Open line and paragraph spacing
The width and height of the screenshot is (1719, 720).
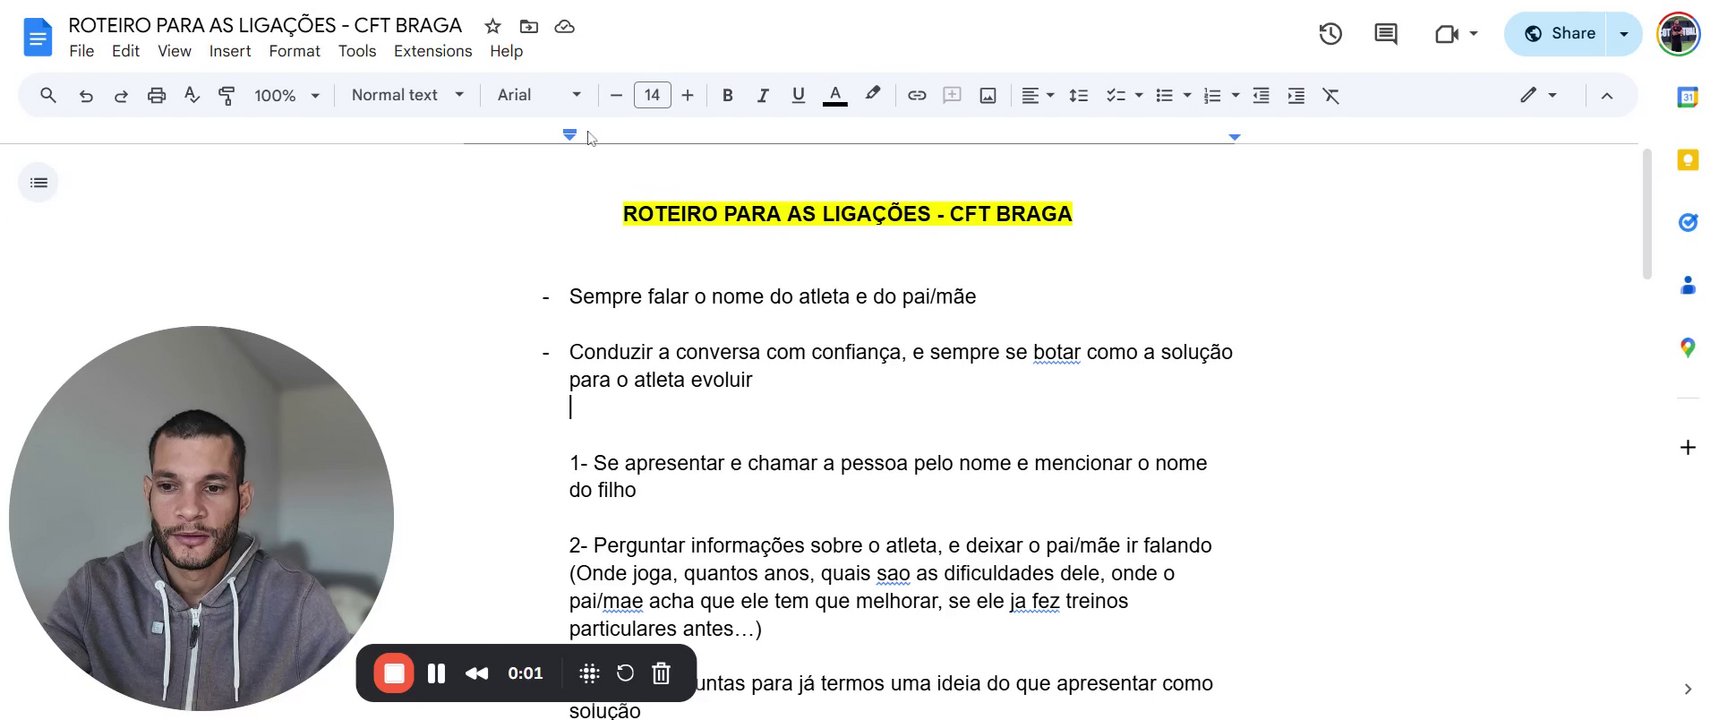pos(1078,96)
